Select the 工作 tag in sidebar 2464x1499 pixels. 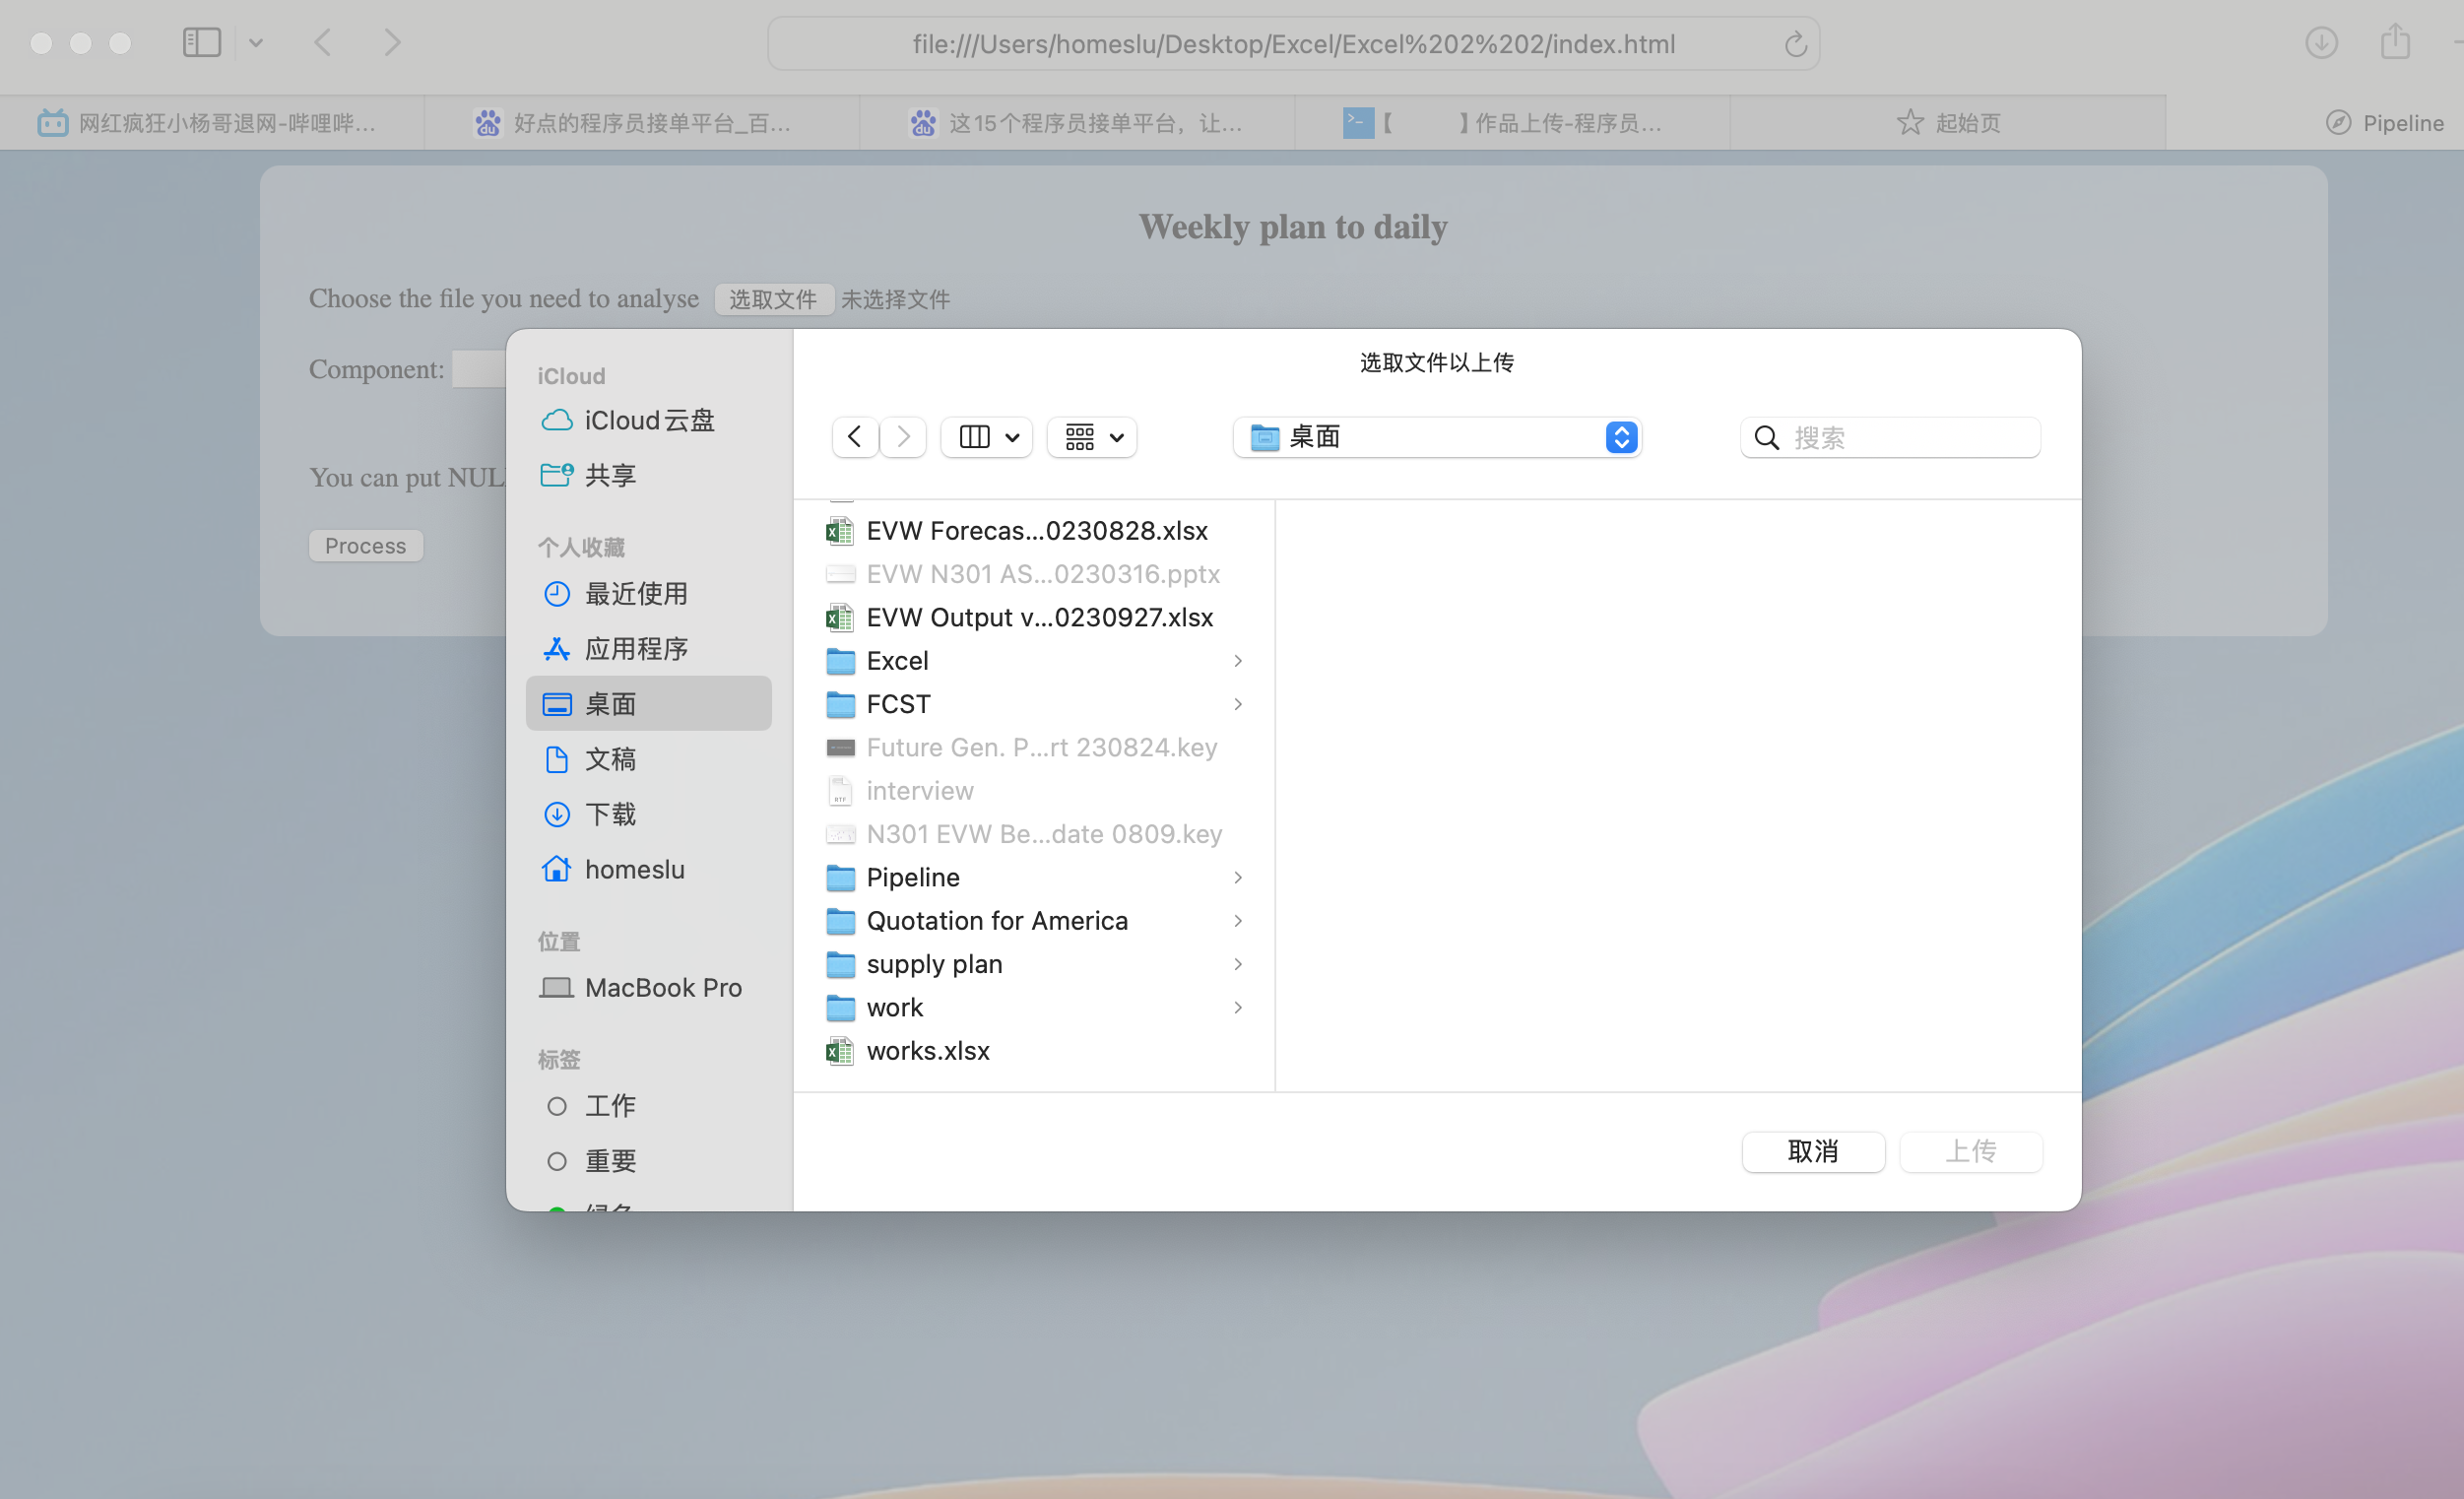(649, 1106)
